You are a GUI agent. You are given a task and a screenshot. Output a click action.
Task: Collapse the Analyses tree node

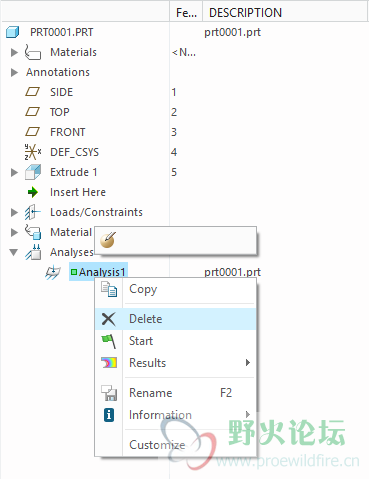14,252
